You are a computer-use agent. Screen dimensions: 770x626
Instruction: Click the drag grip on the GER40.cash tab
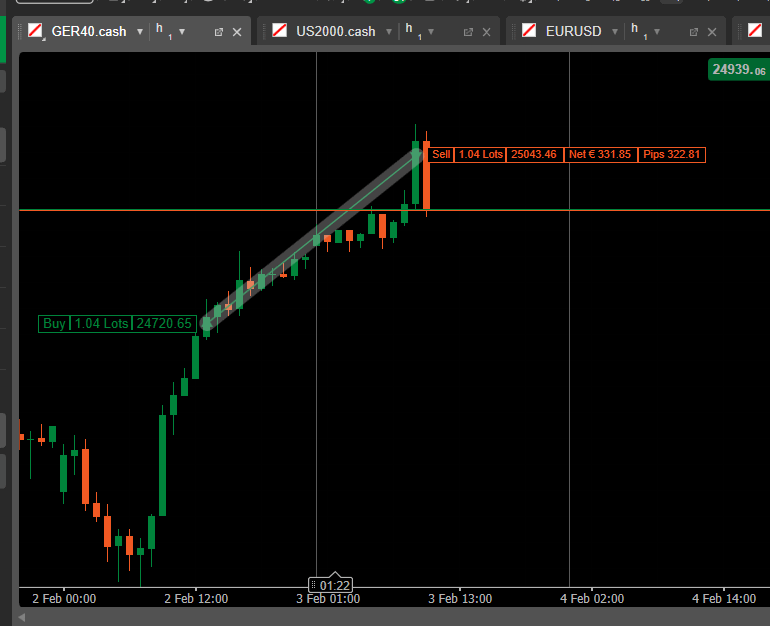click(20, 31)
